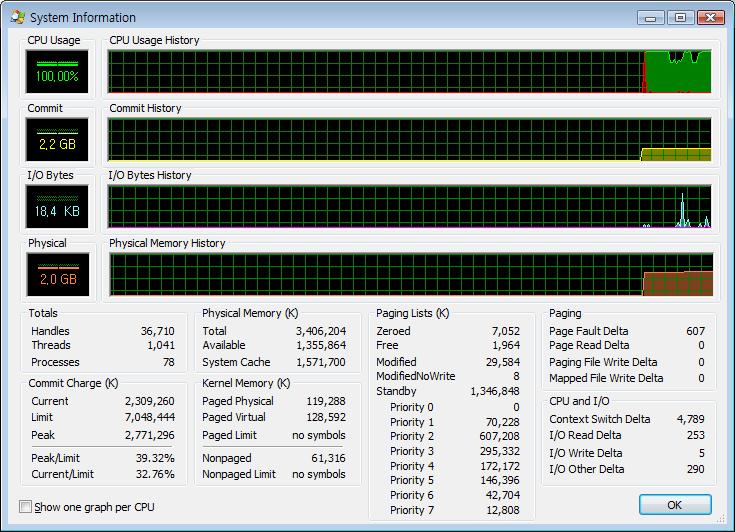This screenshot has height=532, width=735.
Task: Select the Handles value 36,710
Action: pos(158,331)
